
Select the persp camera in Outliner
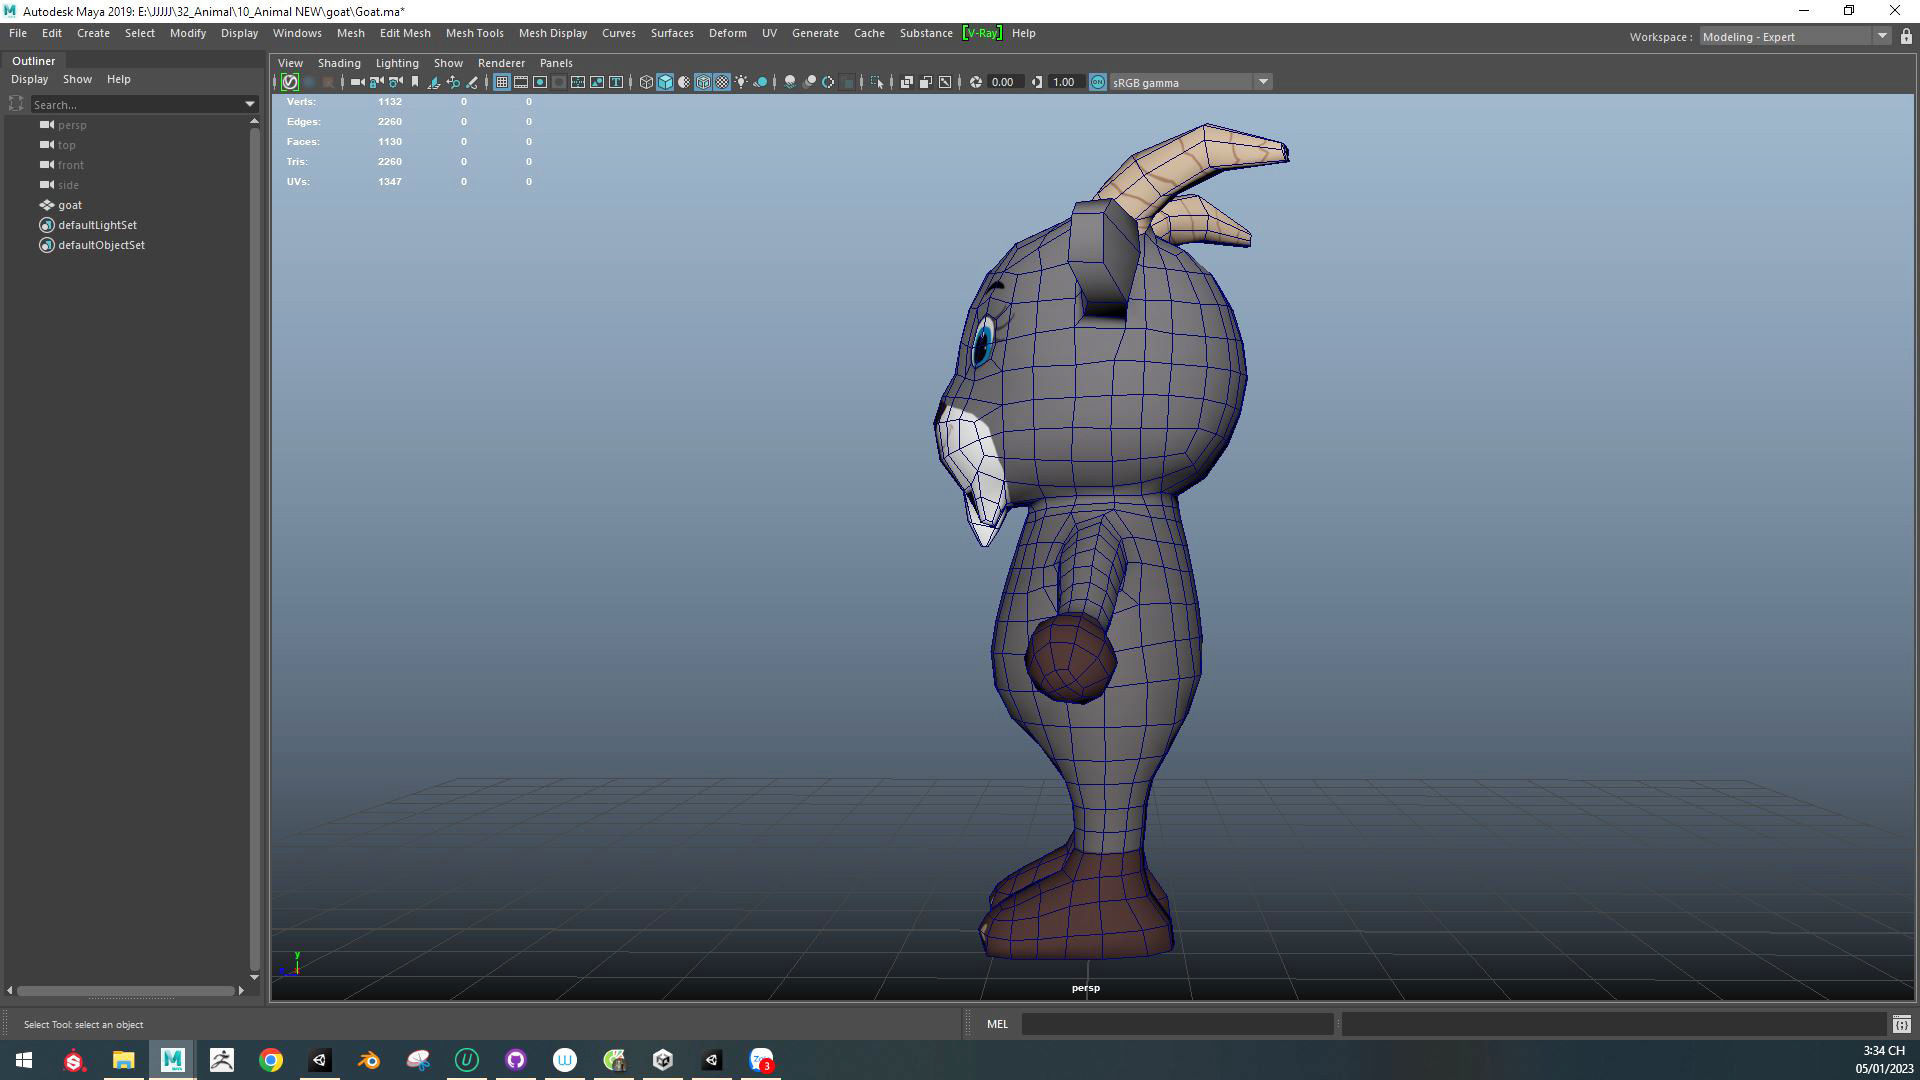pos(72,125)
